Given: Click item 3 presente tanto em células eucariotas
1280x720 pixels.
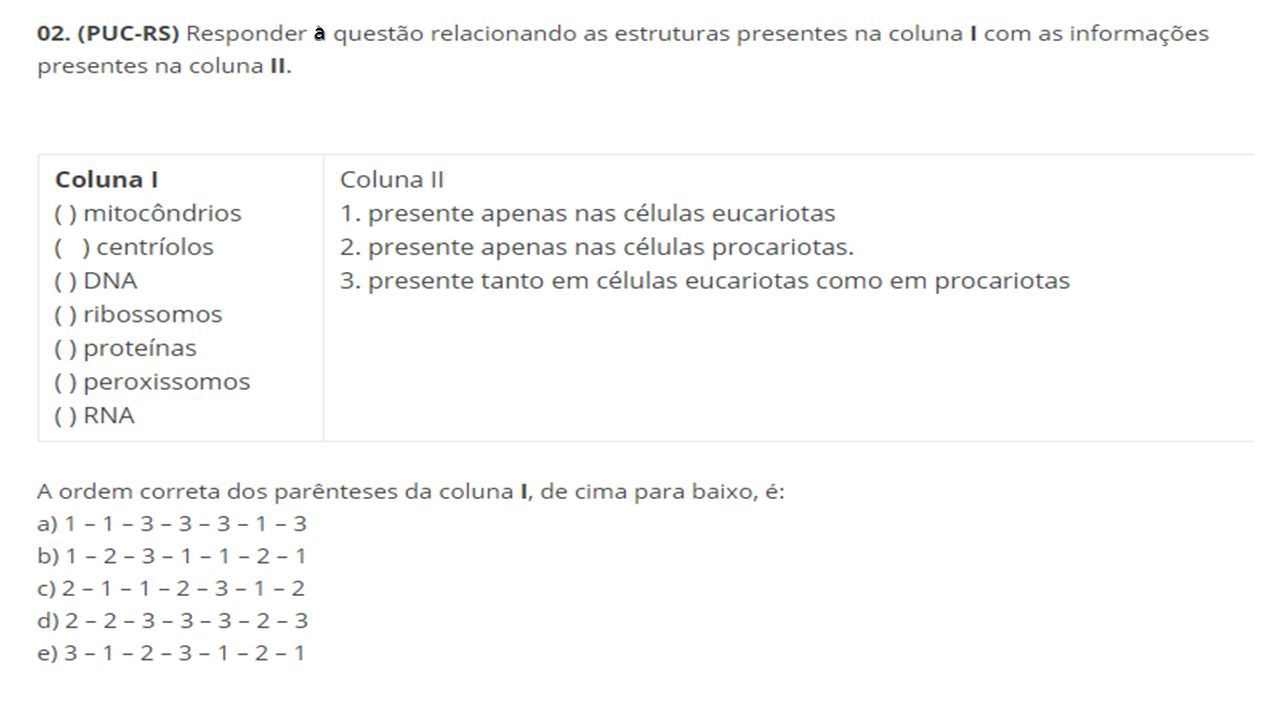Looking at the screenshot, I should click(x=705, y=281).
